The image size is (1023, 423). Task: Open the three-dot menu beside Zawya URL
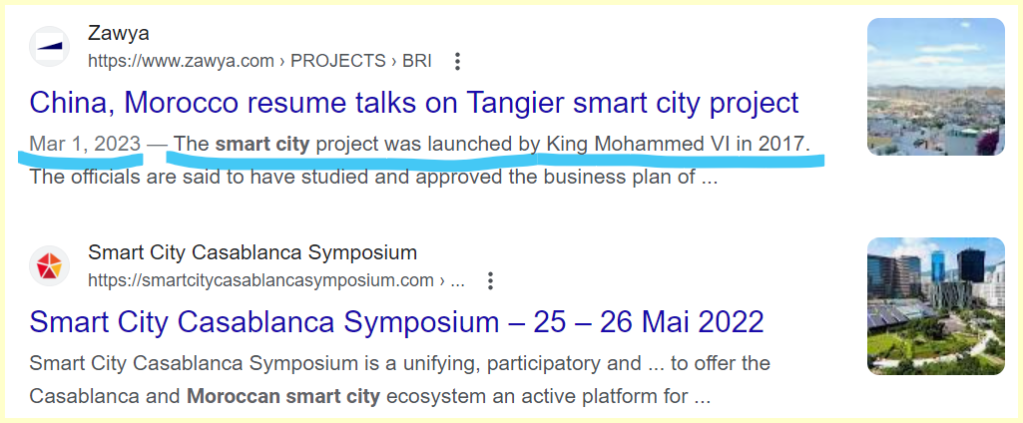pos(458,61)
